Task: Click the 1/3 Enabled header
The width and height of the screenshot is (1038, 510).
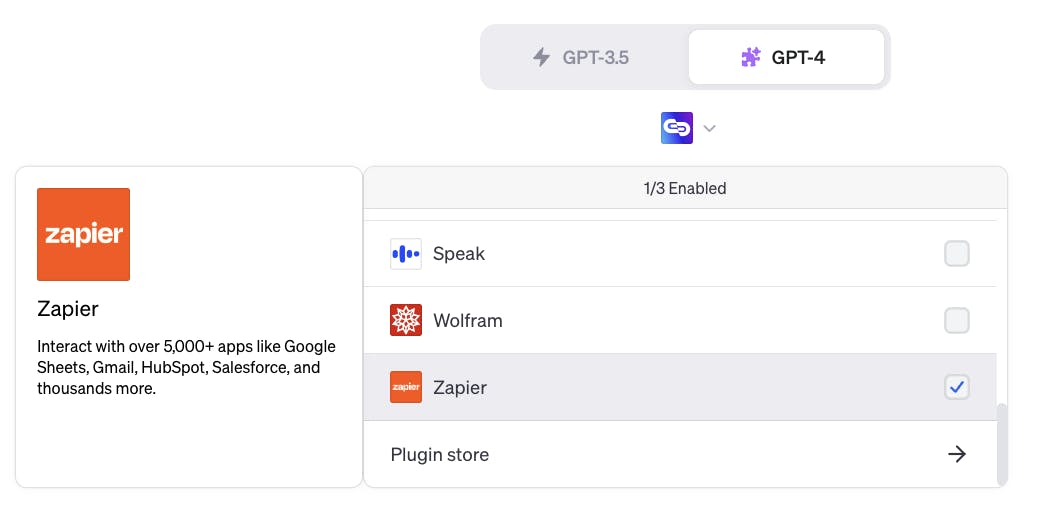Action: pos(684,188)
